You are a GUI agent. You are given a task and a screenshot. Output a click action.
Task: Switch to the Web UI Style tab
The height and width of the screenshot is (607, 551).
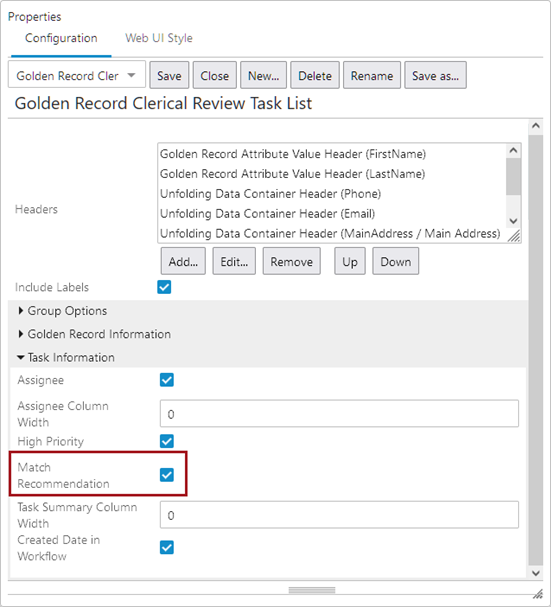click(159, 38)
